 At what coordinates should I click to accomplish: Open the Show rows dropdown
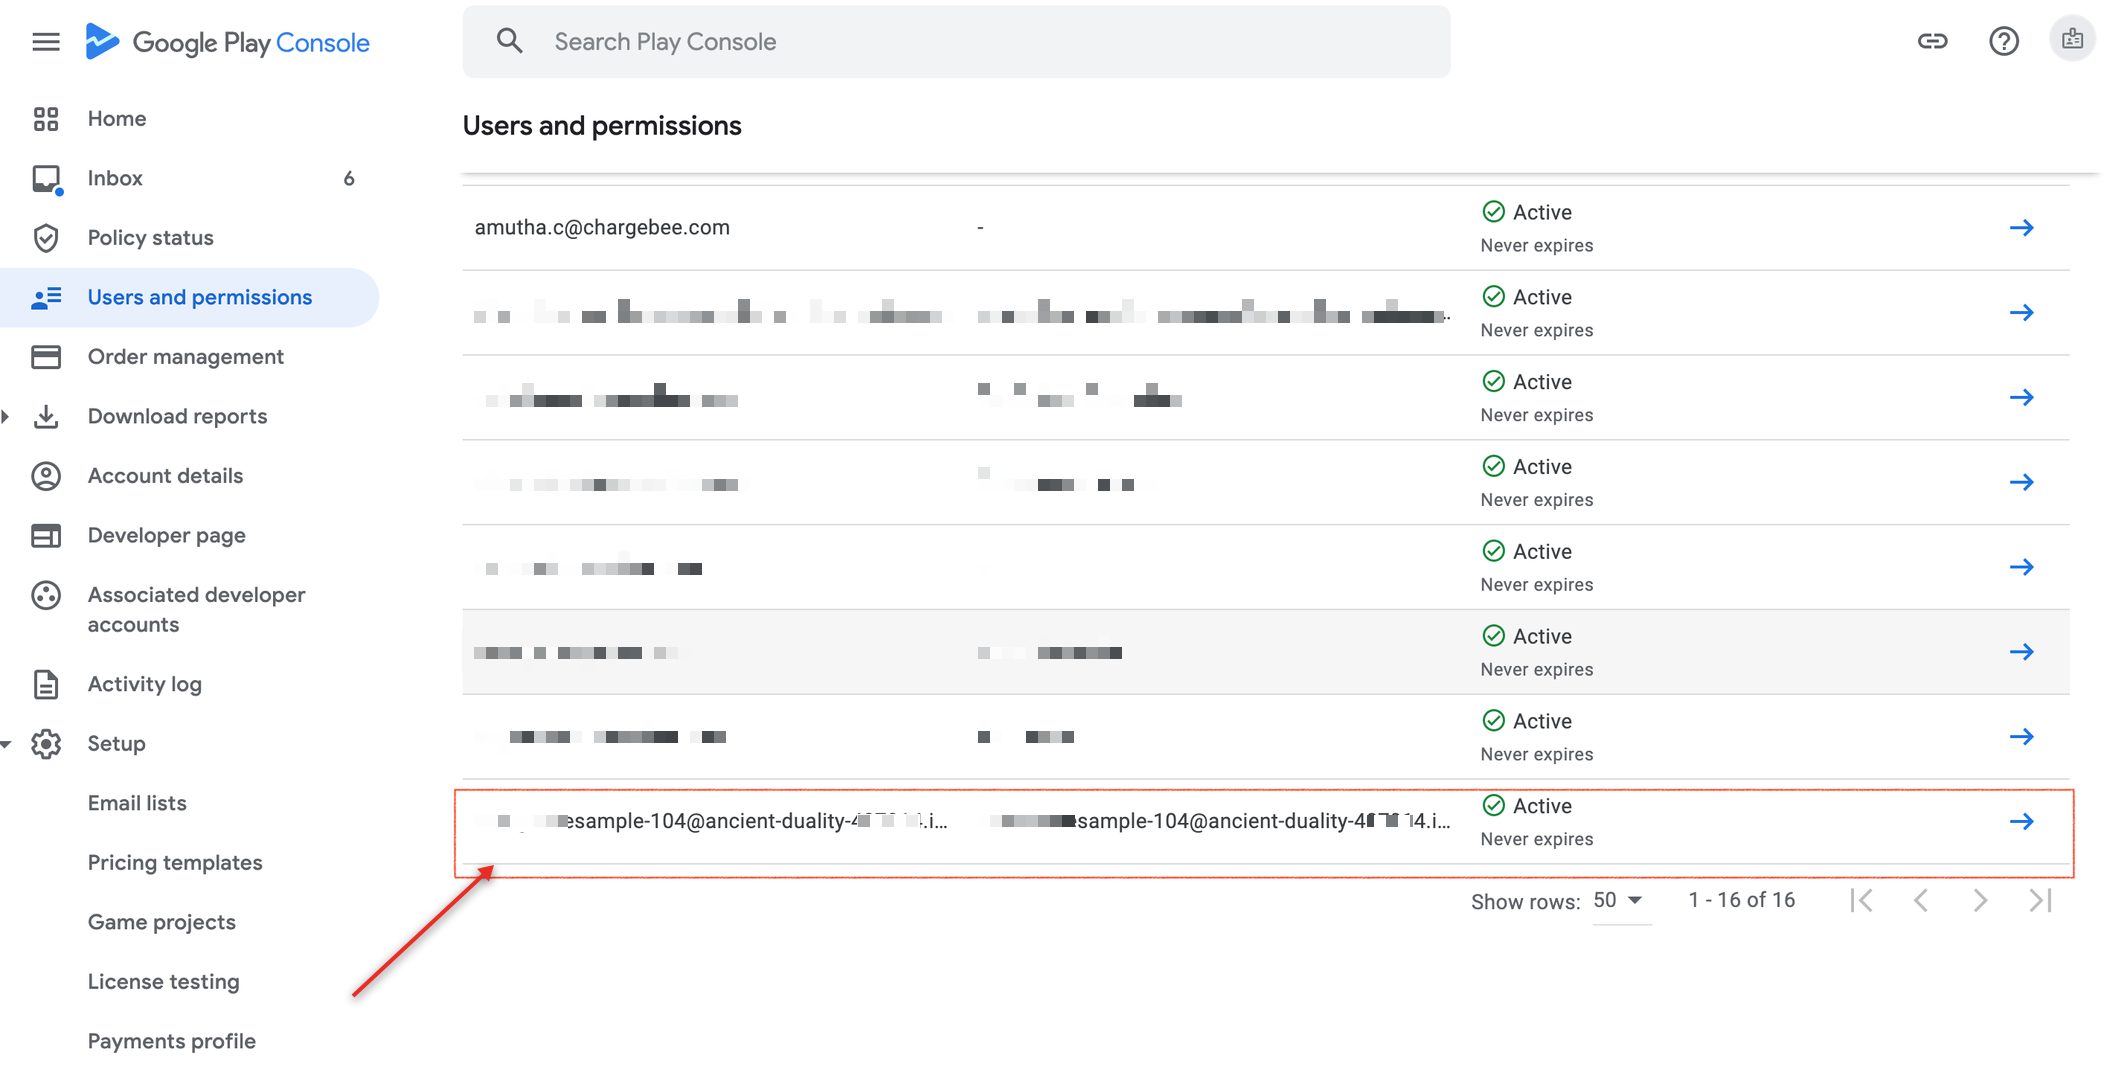(1618, 901)
